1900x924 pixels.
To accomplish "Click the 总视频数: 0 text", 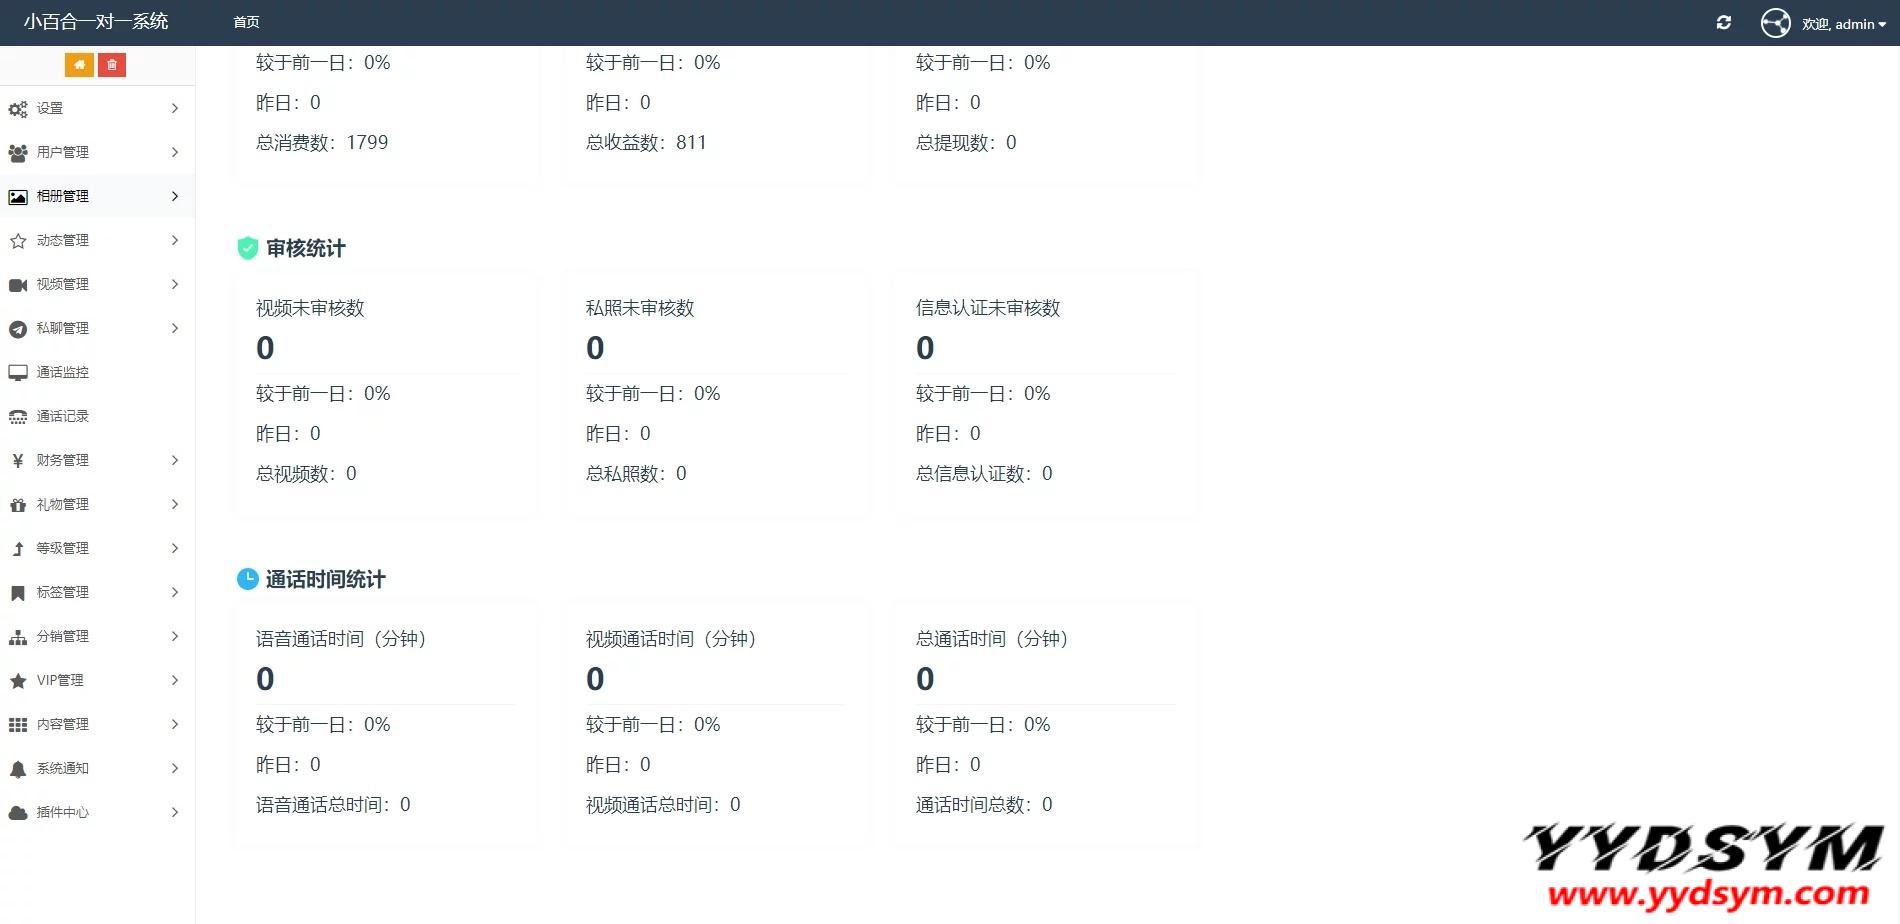I will [x=306, y=473].
